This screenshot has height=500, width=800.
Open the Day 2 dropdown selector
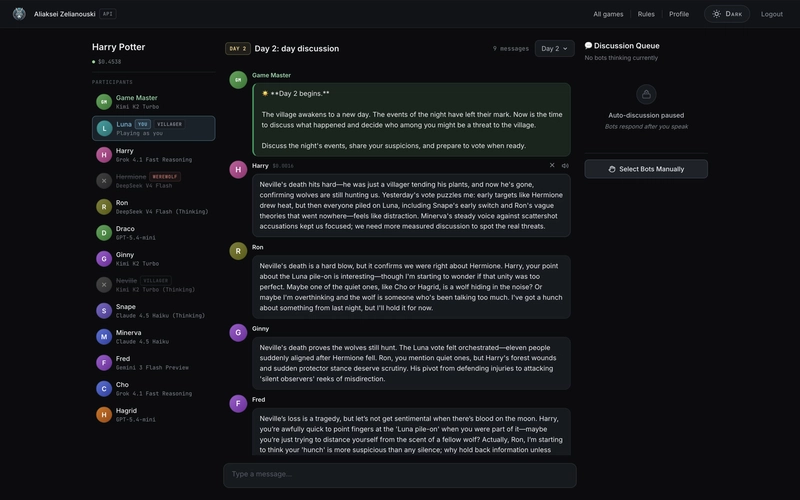555,48
